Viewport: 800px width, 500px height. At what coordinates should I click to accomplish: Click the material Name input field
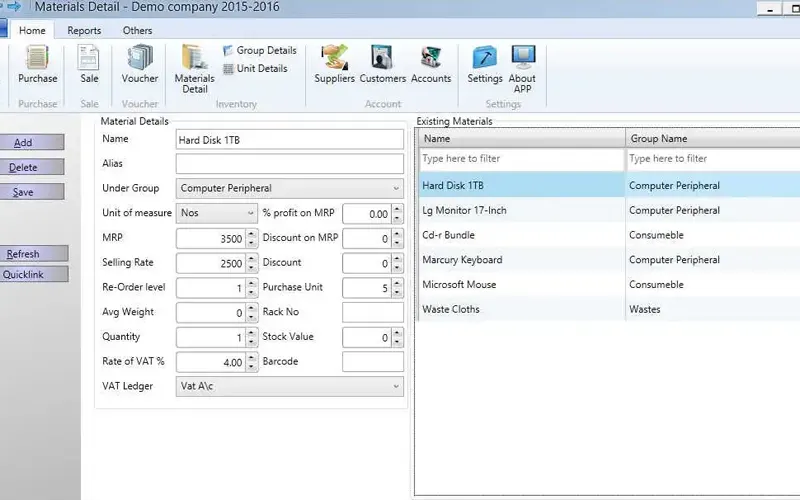point(289,139)
